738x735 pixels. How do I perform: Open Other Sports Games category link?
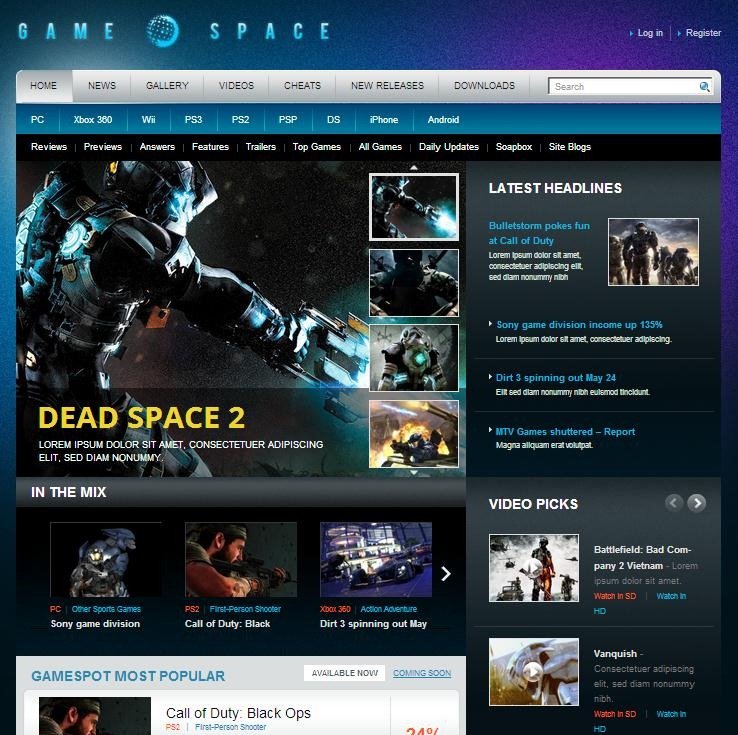point(106,609)
